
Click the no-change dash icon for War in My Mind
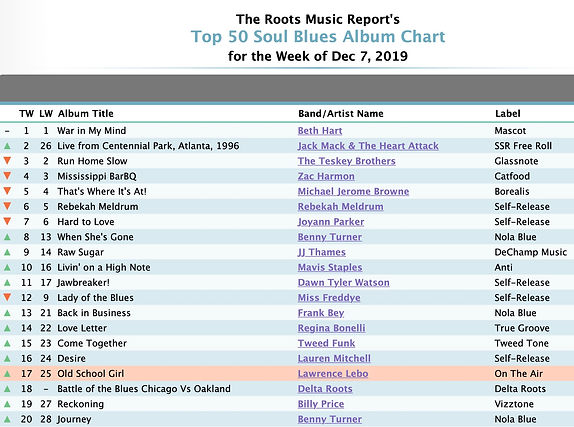(x=7, y=131)
